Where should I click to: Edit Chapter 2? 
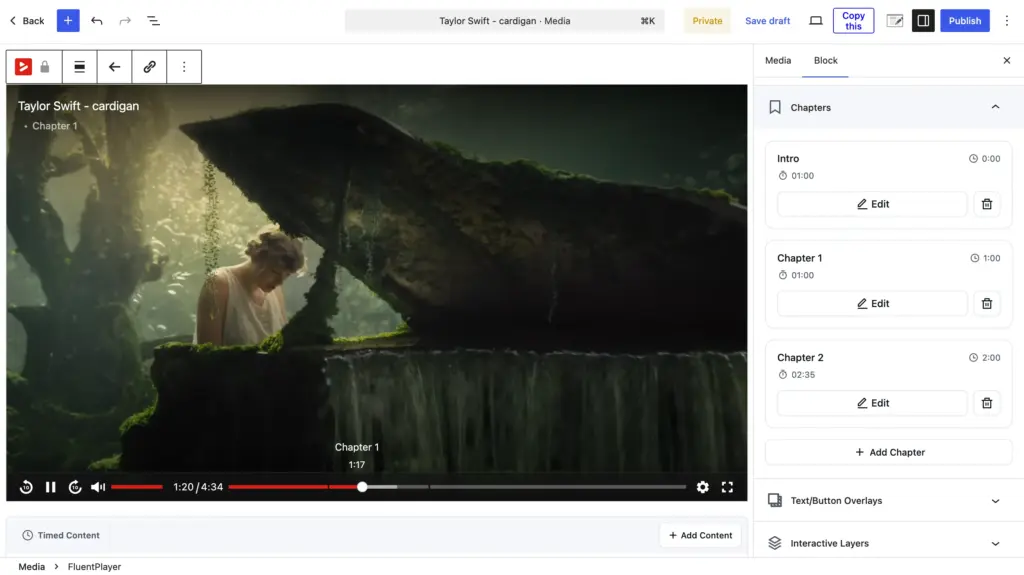(x=872, y=403)
